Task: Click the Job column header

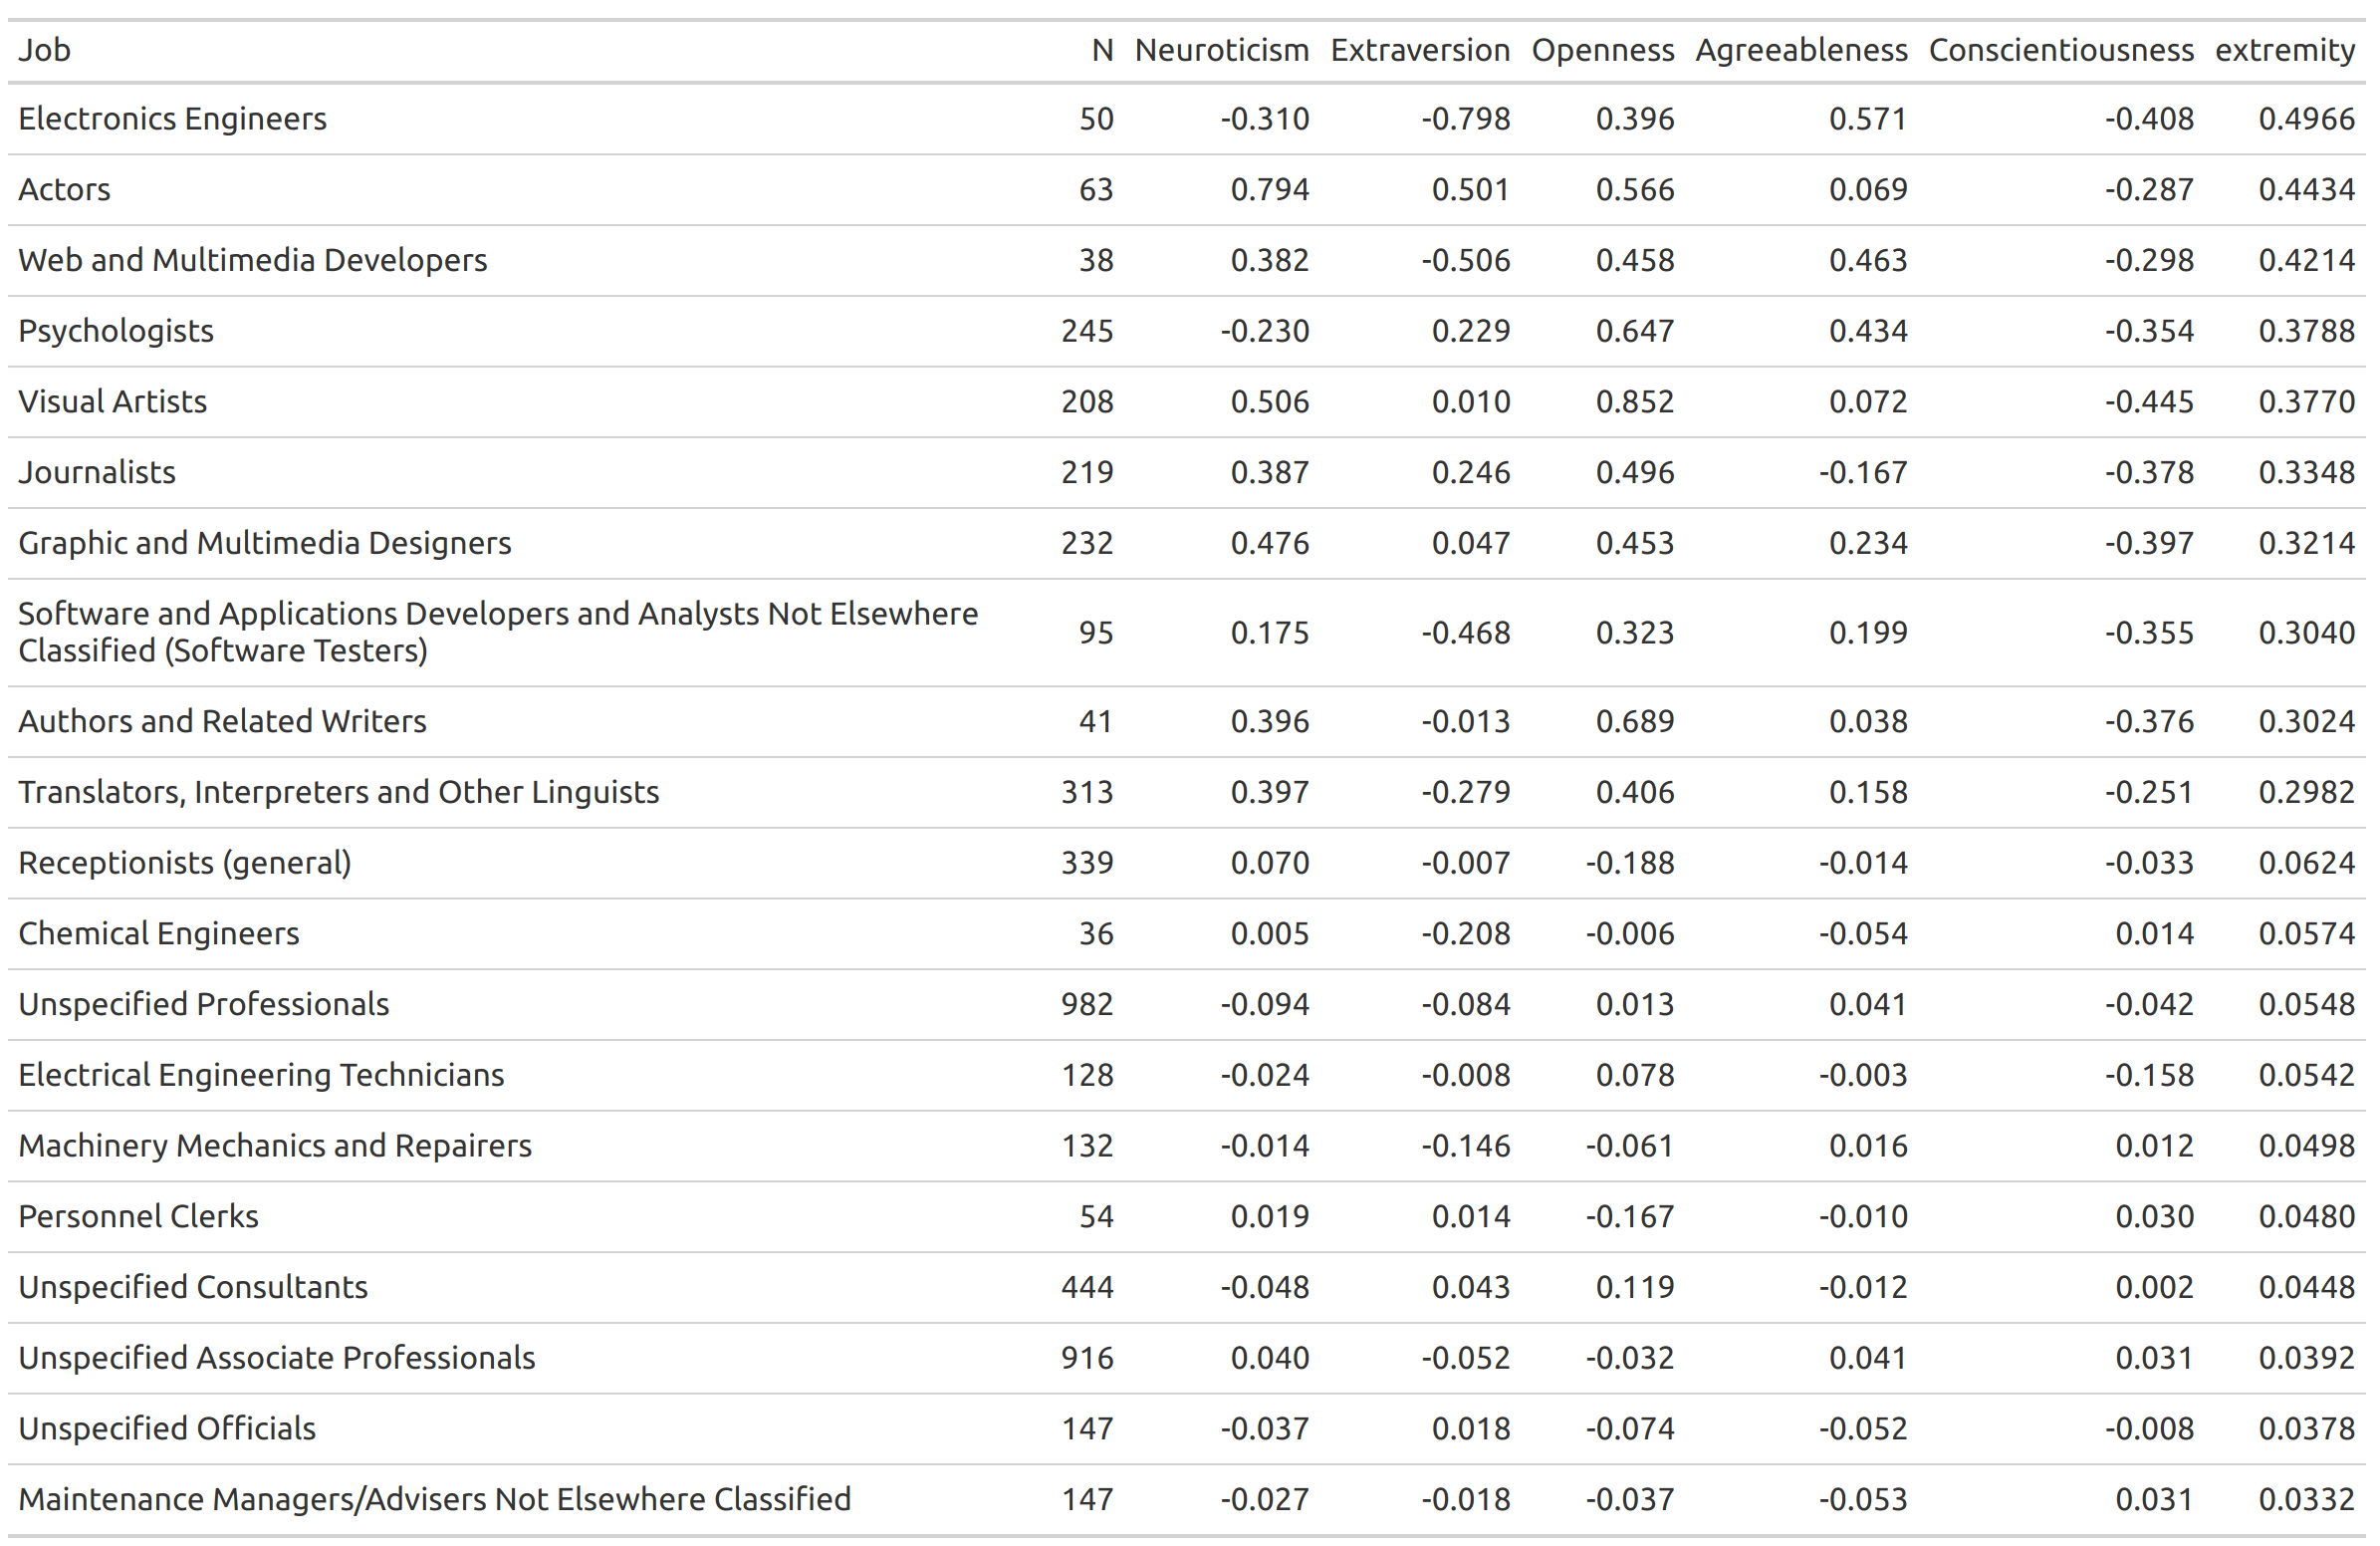Action: pos(44,50)
